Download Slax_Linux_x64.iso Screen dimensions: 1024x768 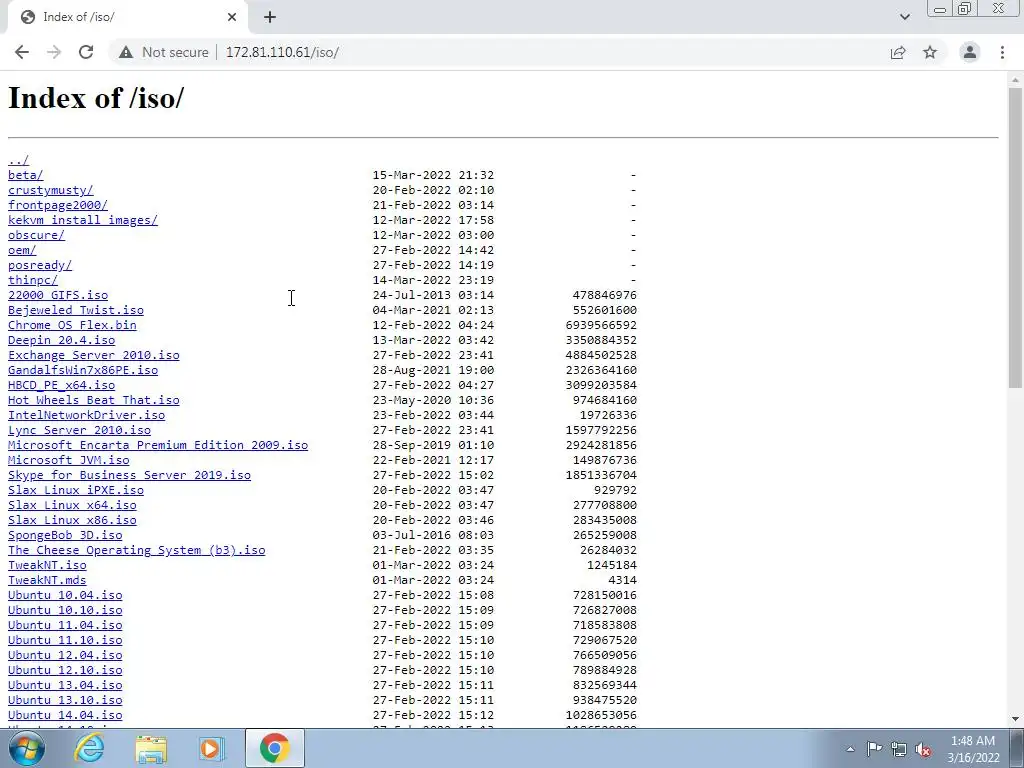[72, 505]
